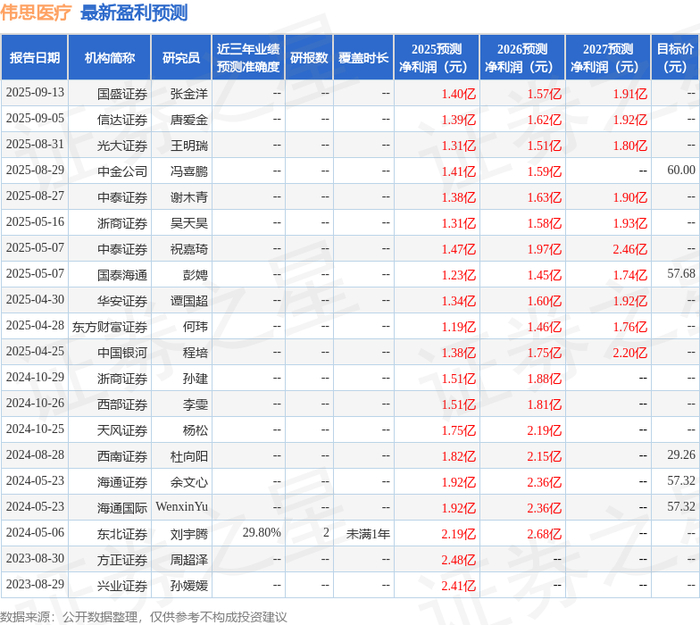Screen dimensions: 700x625
Task: Select analyst 张金洋
Action: tap(189, 94)
